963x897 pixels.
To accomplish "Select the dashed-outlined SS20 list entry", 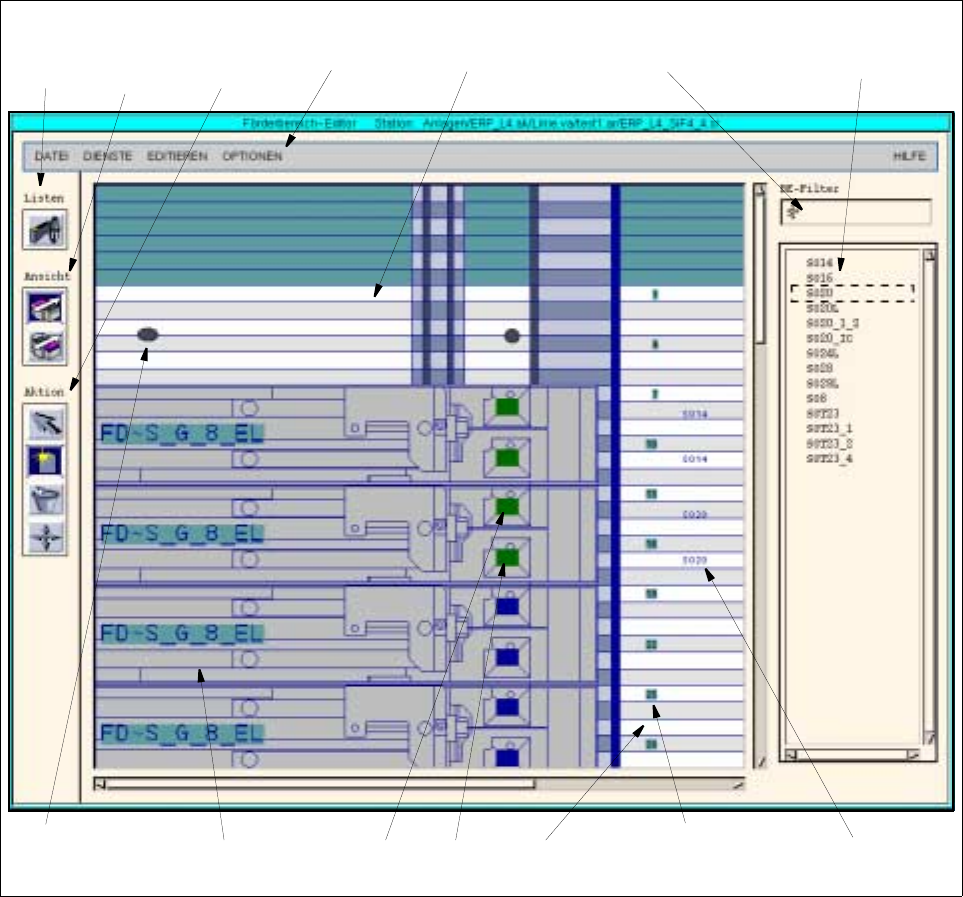I will tap(852, 293).
